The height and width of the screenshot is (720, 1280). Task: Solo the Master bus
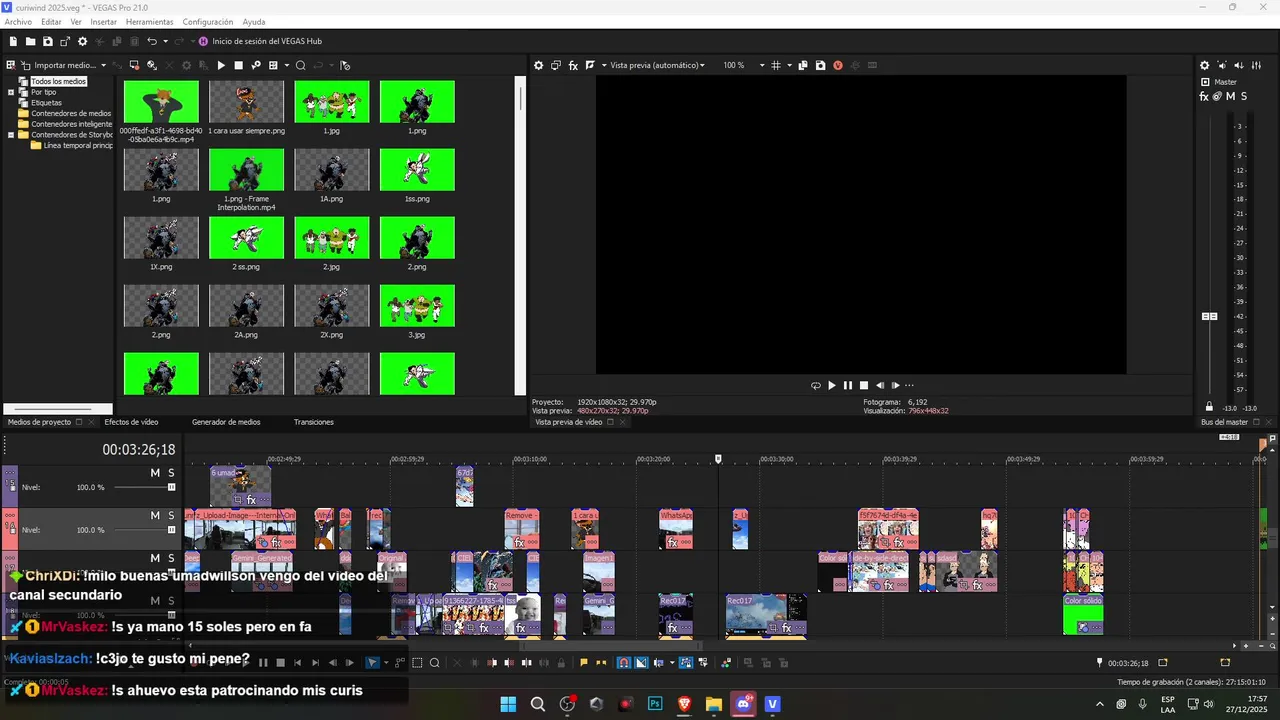[1244, 96]
